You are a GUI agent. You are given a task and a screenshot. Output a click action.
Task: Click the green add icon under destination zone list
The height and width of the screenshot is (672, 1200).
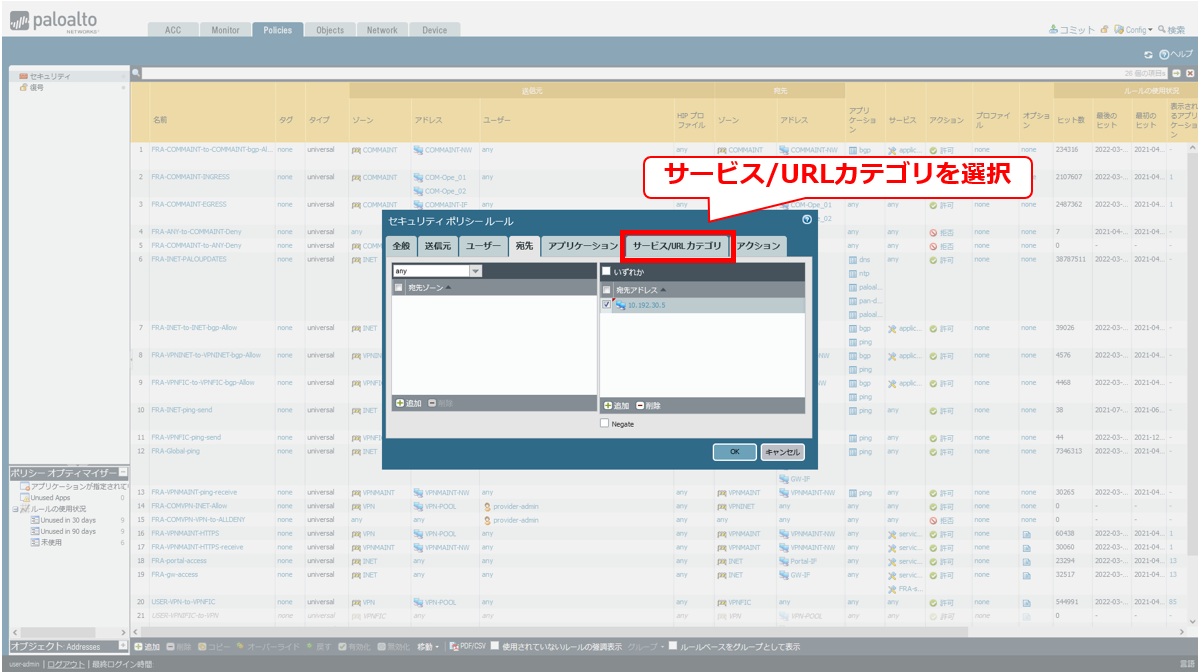click(x=399, y=403)
